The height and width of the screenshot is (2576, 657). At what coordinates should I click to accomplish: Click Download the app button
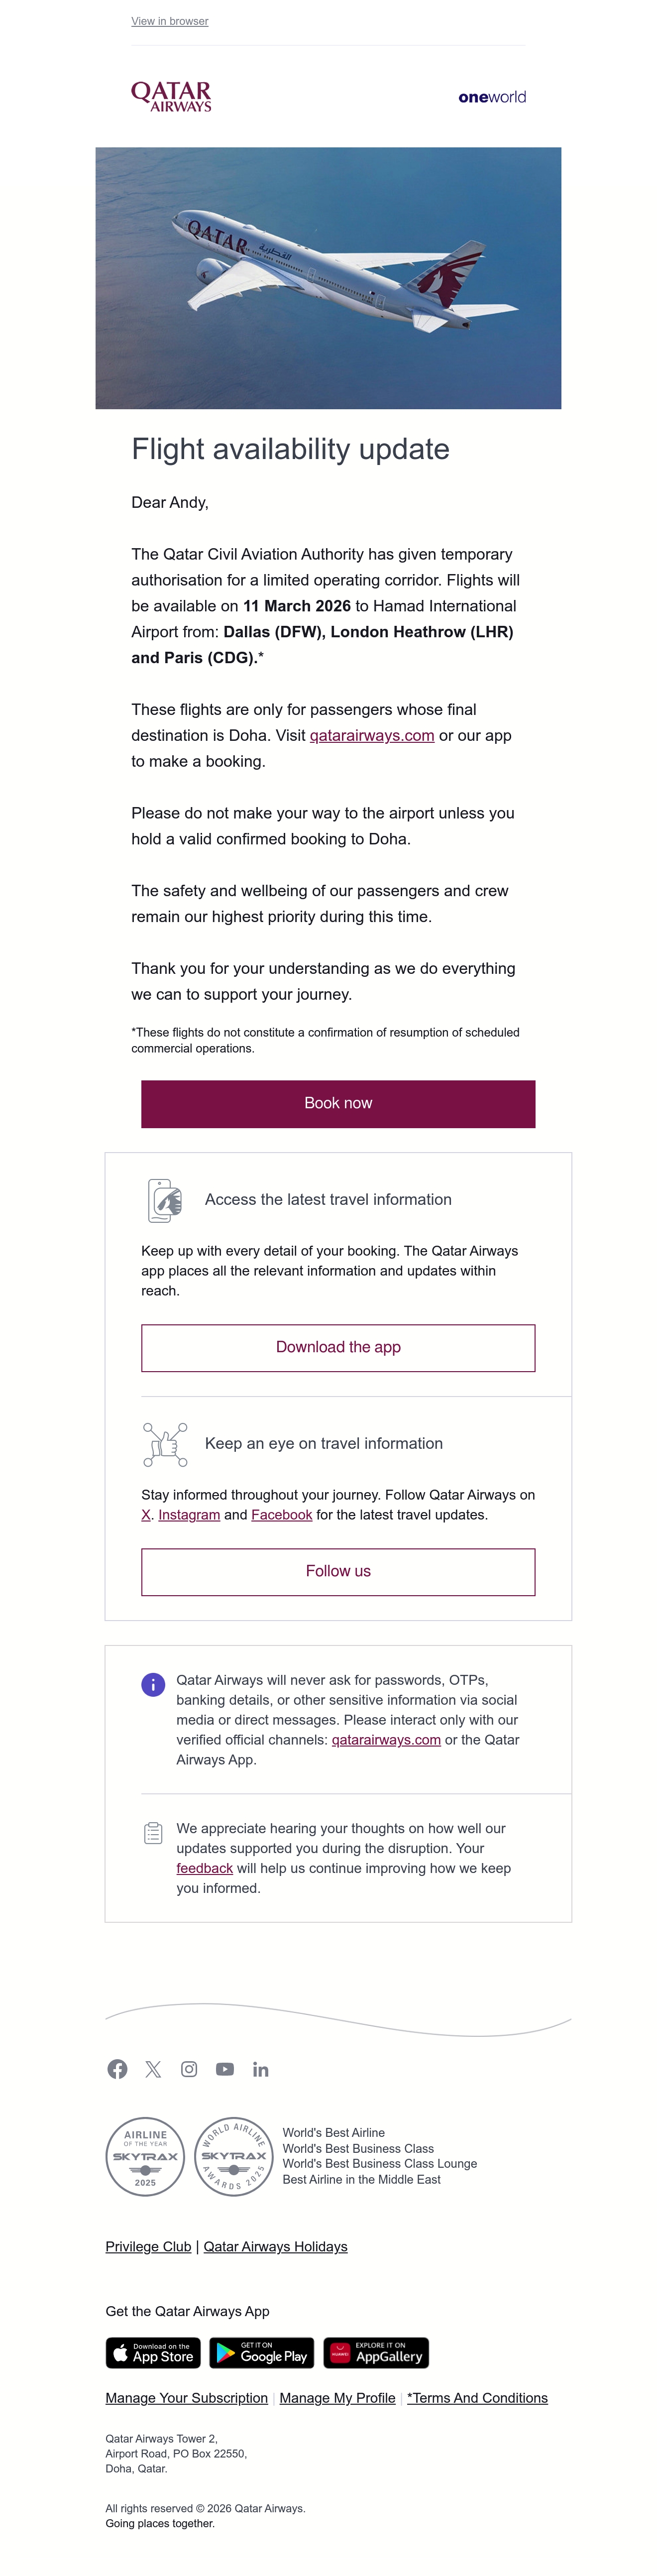pyautogui.click(x=338, y=1347)
